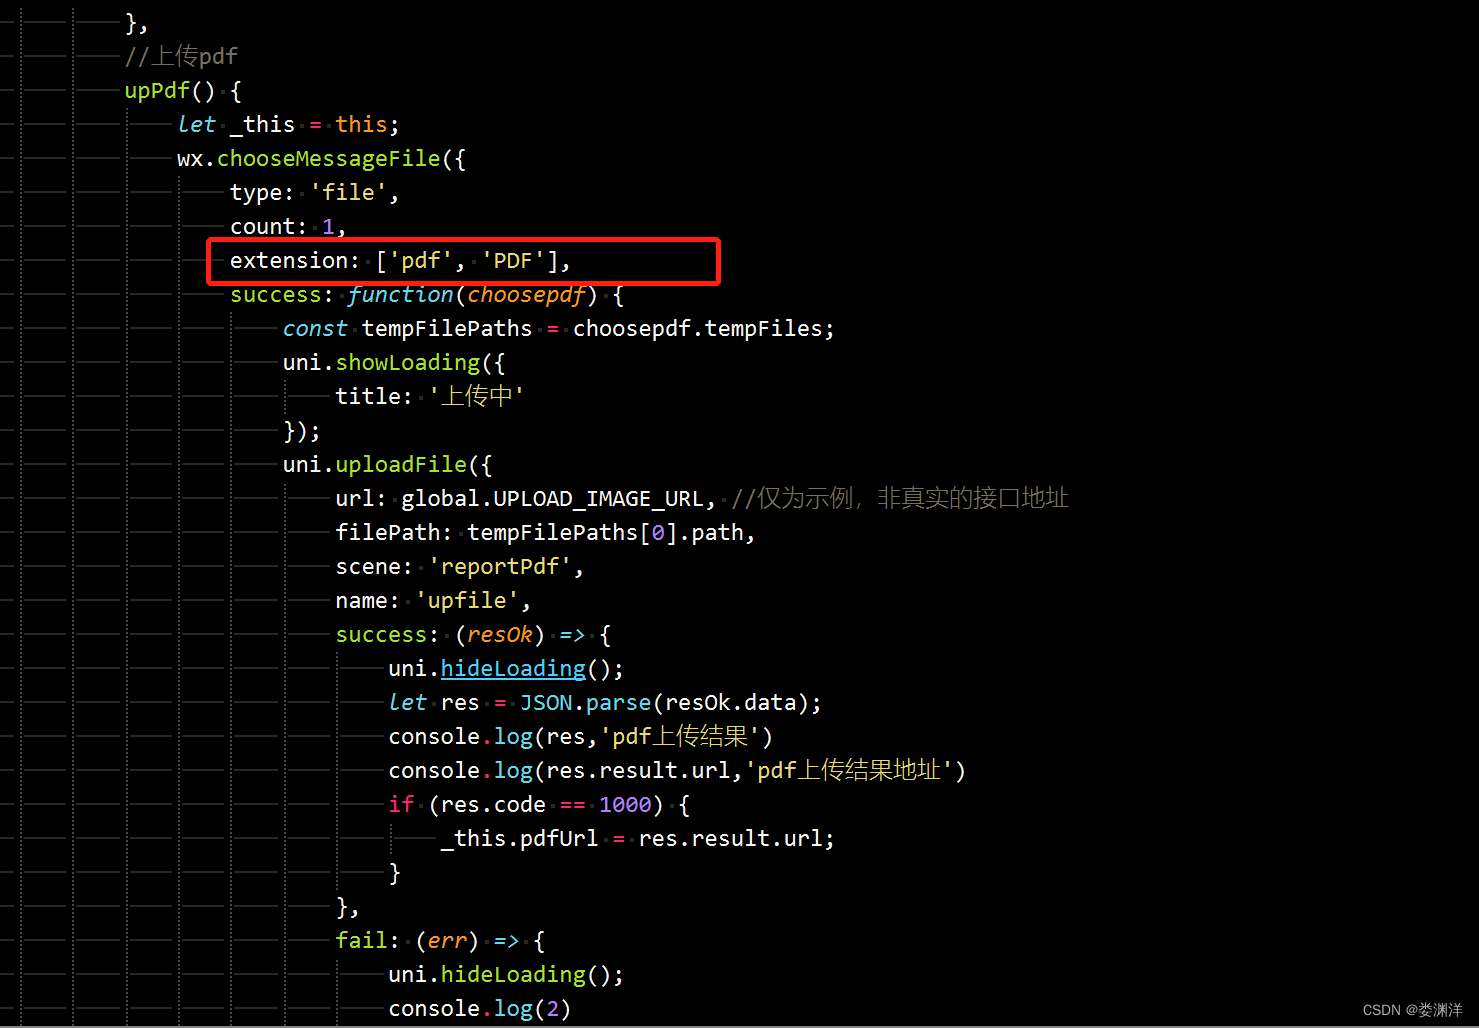
Task: Click the 'upPdf()' method name
Action: 169,90
